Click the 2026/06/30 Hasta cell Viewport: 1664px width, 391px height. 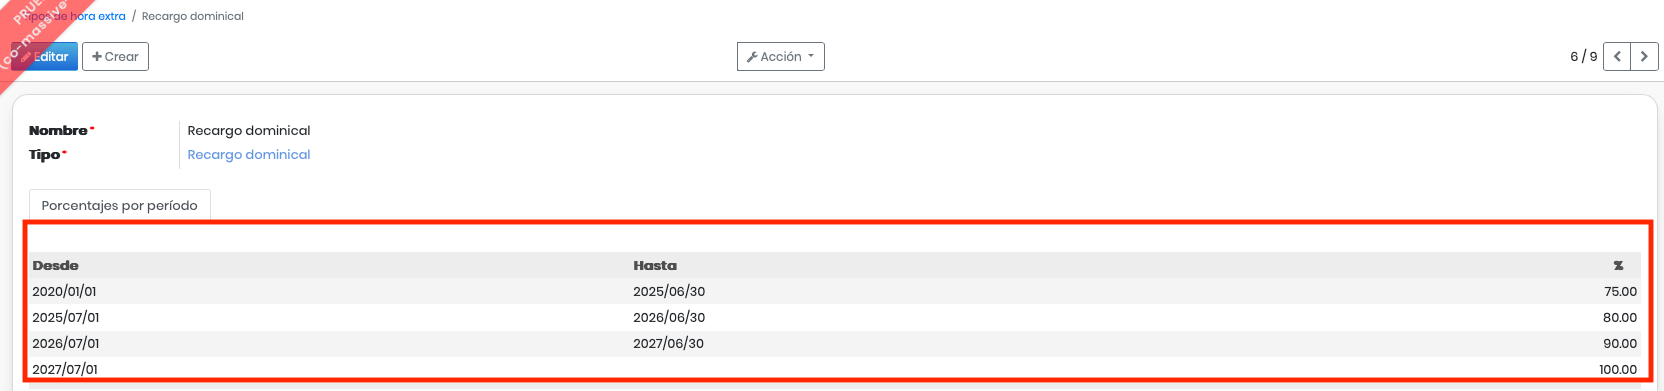pos(669,317)
